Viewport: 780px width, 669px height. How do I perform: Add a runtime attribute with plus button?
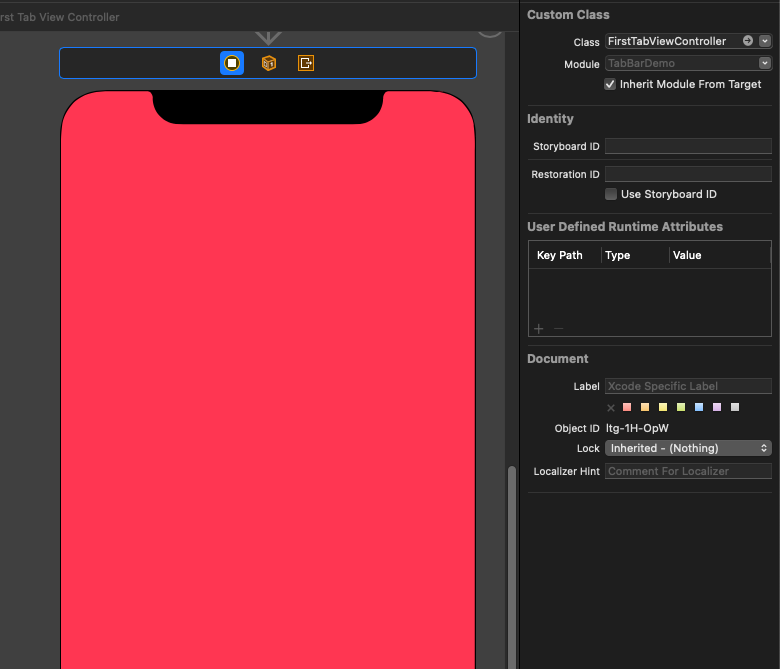[x=539, y=329]
